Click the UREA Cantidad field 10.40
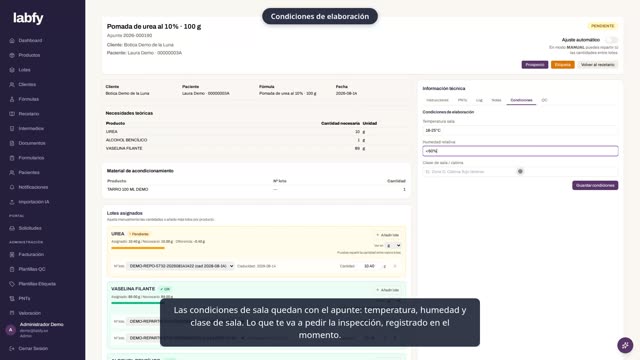 pyautogui.click(x=370, y=266)
